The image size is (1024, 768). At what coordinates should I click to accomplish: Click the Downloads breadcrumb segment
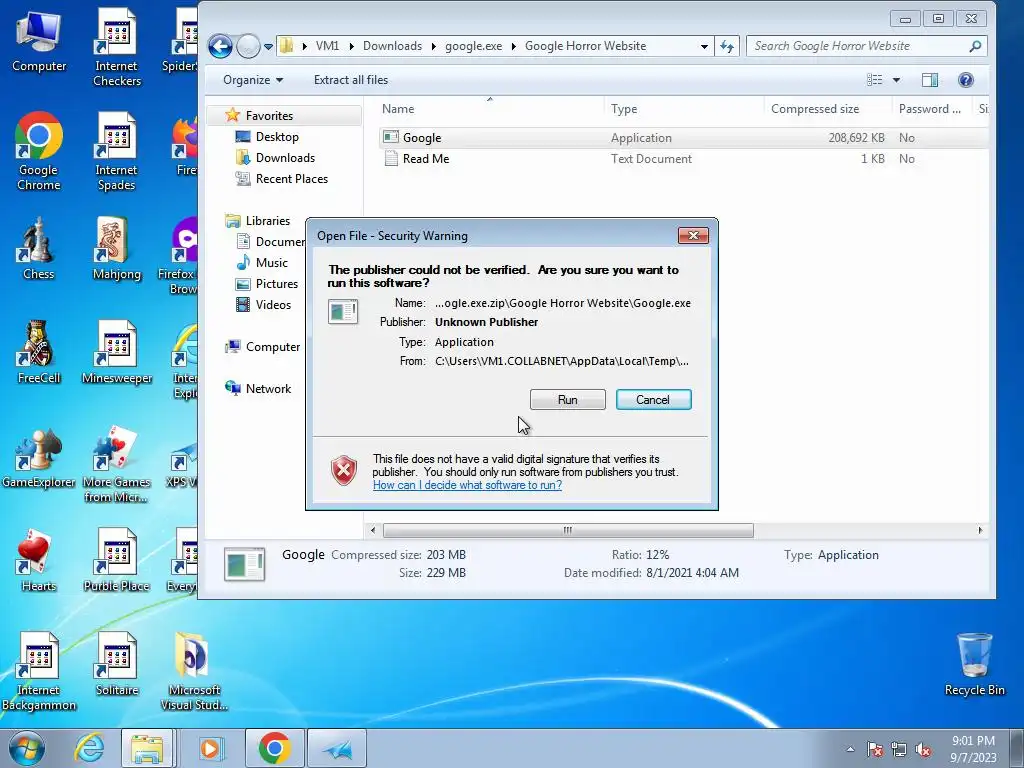coord(392,46)
